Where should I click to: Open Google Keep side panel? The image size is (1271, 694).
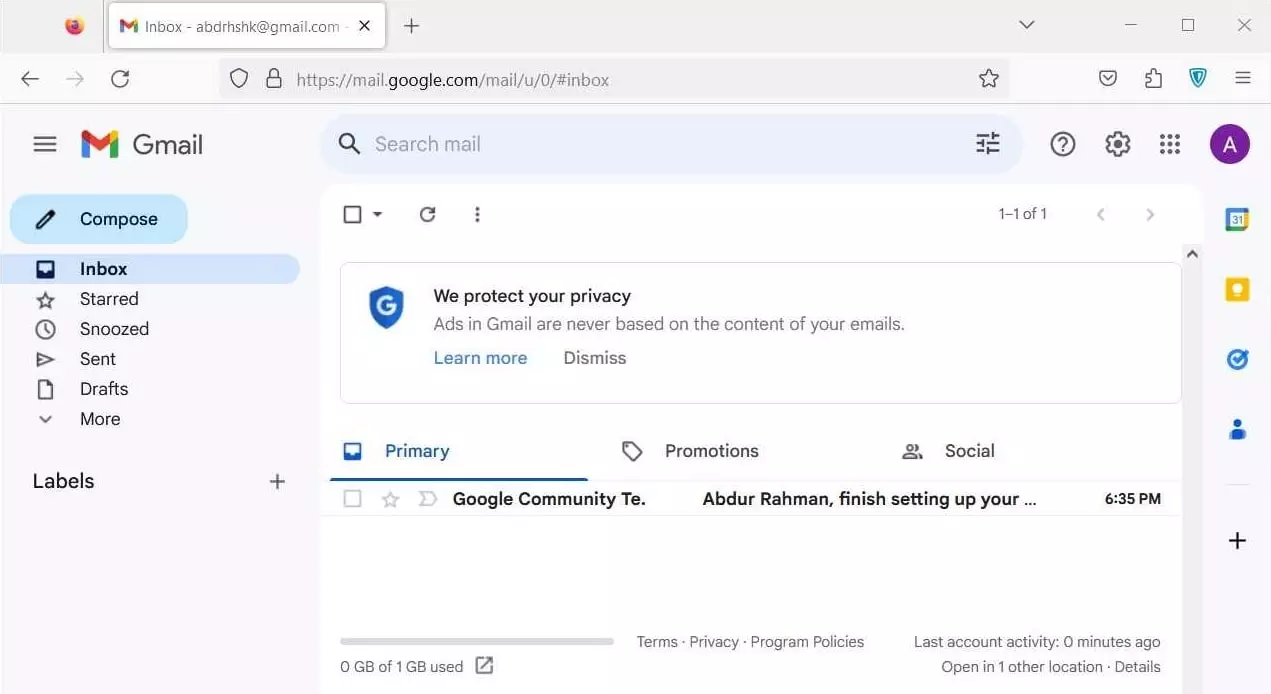pos(1237,289)
